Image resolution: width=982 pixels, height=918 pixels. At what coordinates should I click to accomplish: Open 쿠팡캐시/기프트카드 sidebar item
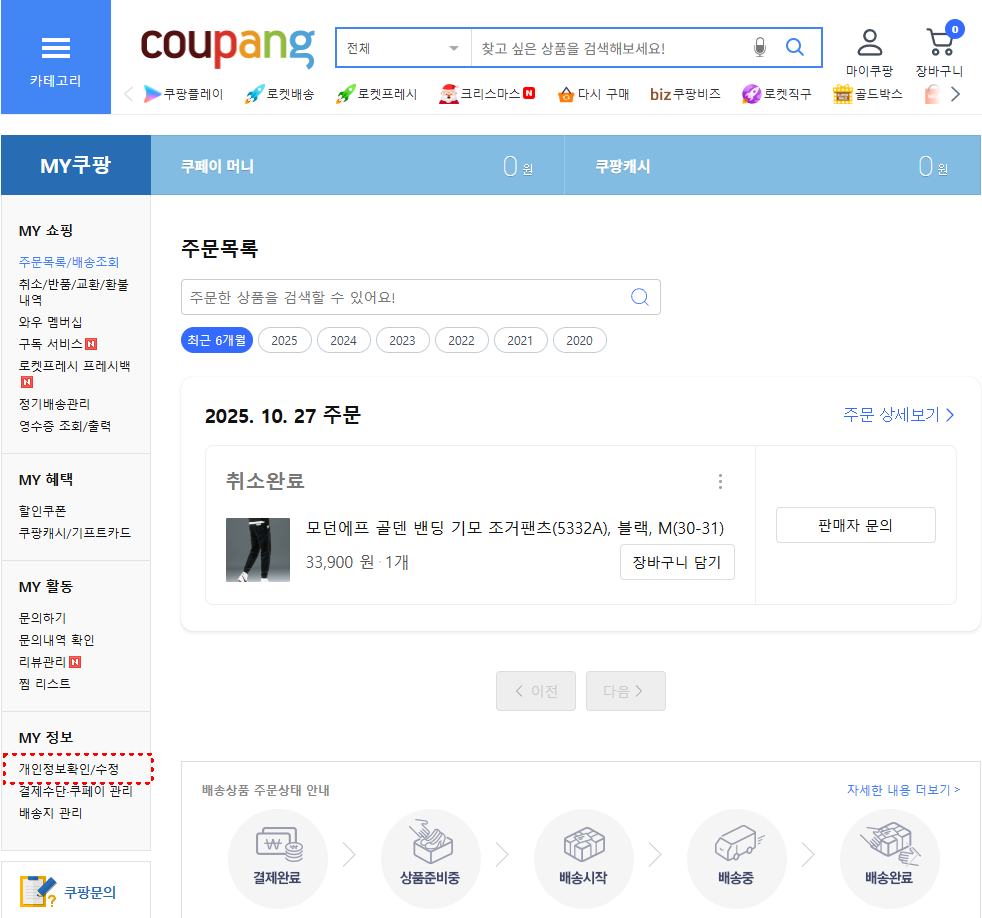tap(75, 533)
